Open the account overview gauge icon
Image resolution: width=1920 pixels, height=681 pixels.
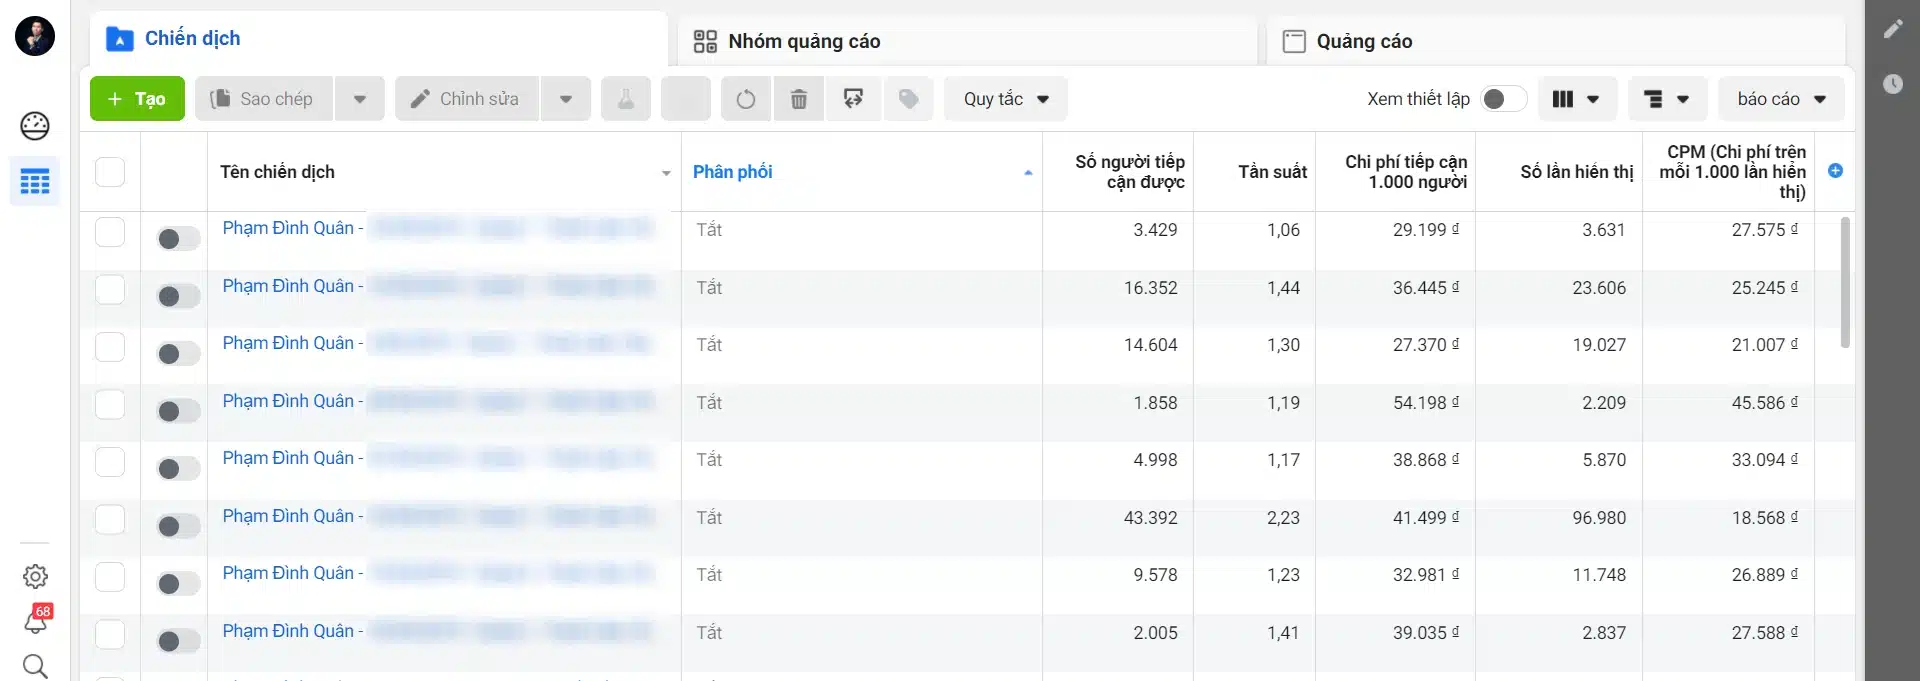[35, 126]
